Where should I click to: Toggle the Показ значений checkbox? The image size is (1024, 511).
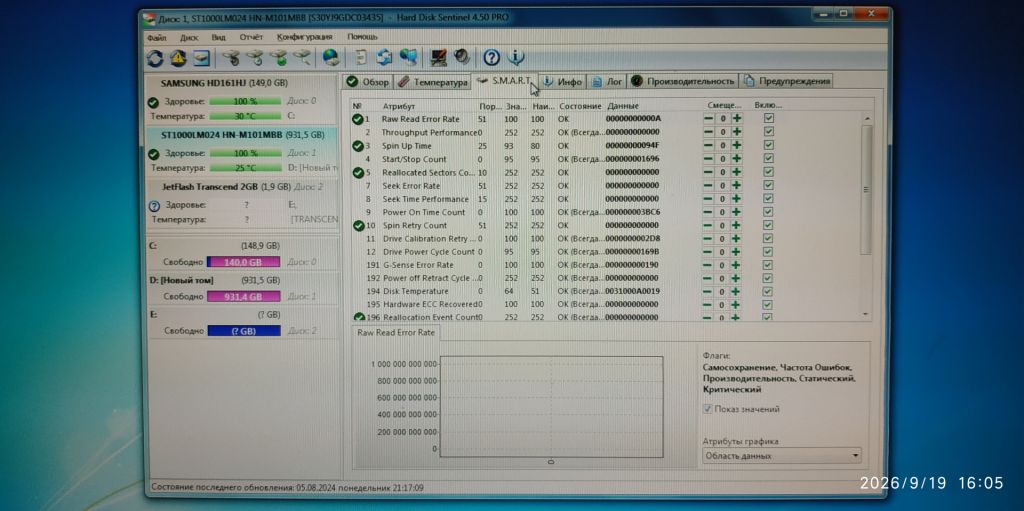[707, 409]
